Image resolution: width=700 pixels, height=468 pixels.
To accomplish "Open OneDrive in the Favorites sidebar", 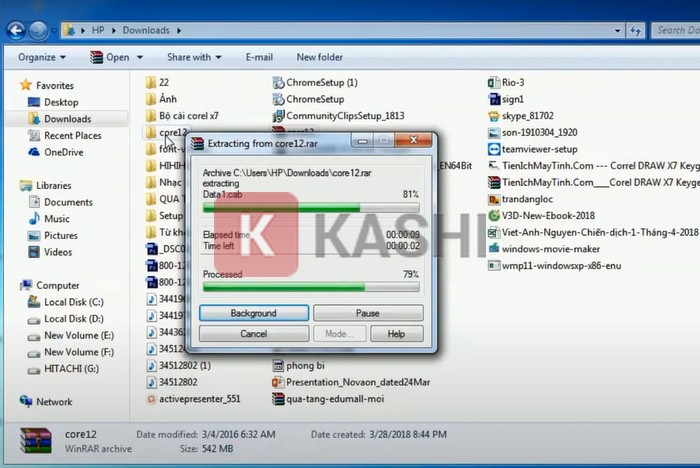I will [63, 152].
